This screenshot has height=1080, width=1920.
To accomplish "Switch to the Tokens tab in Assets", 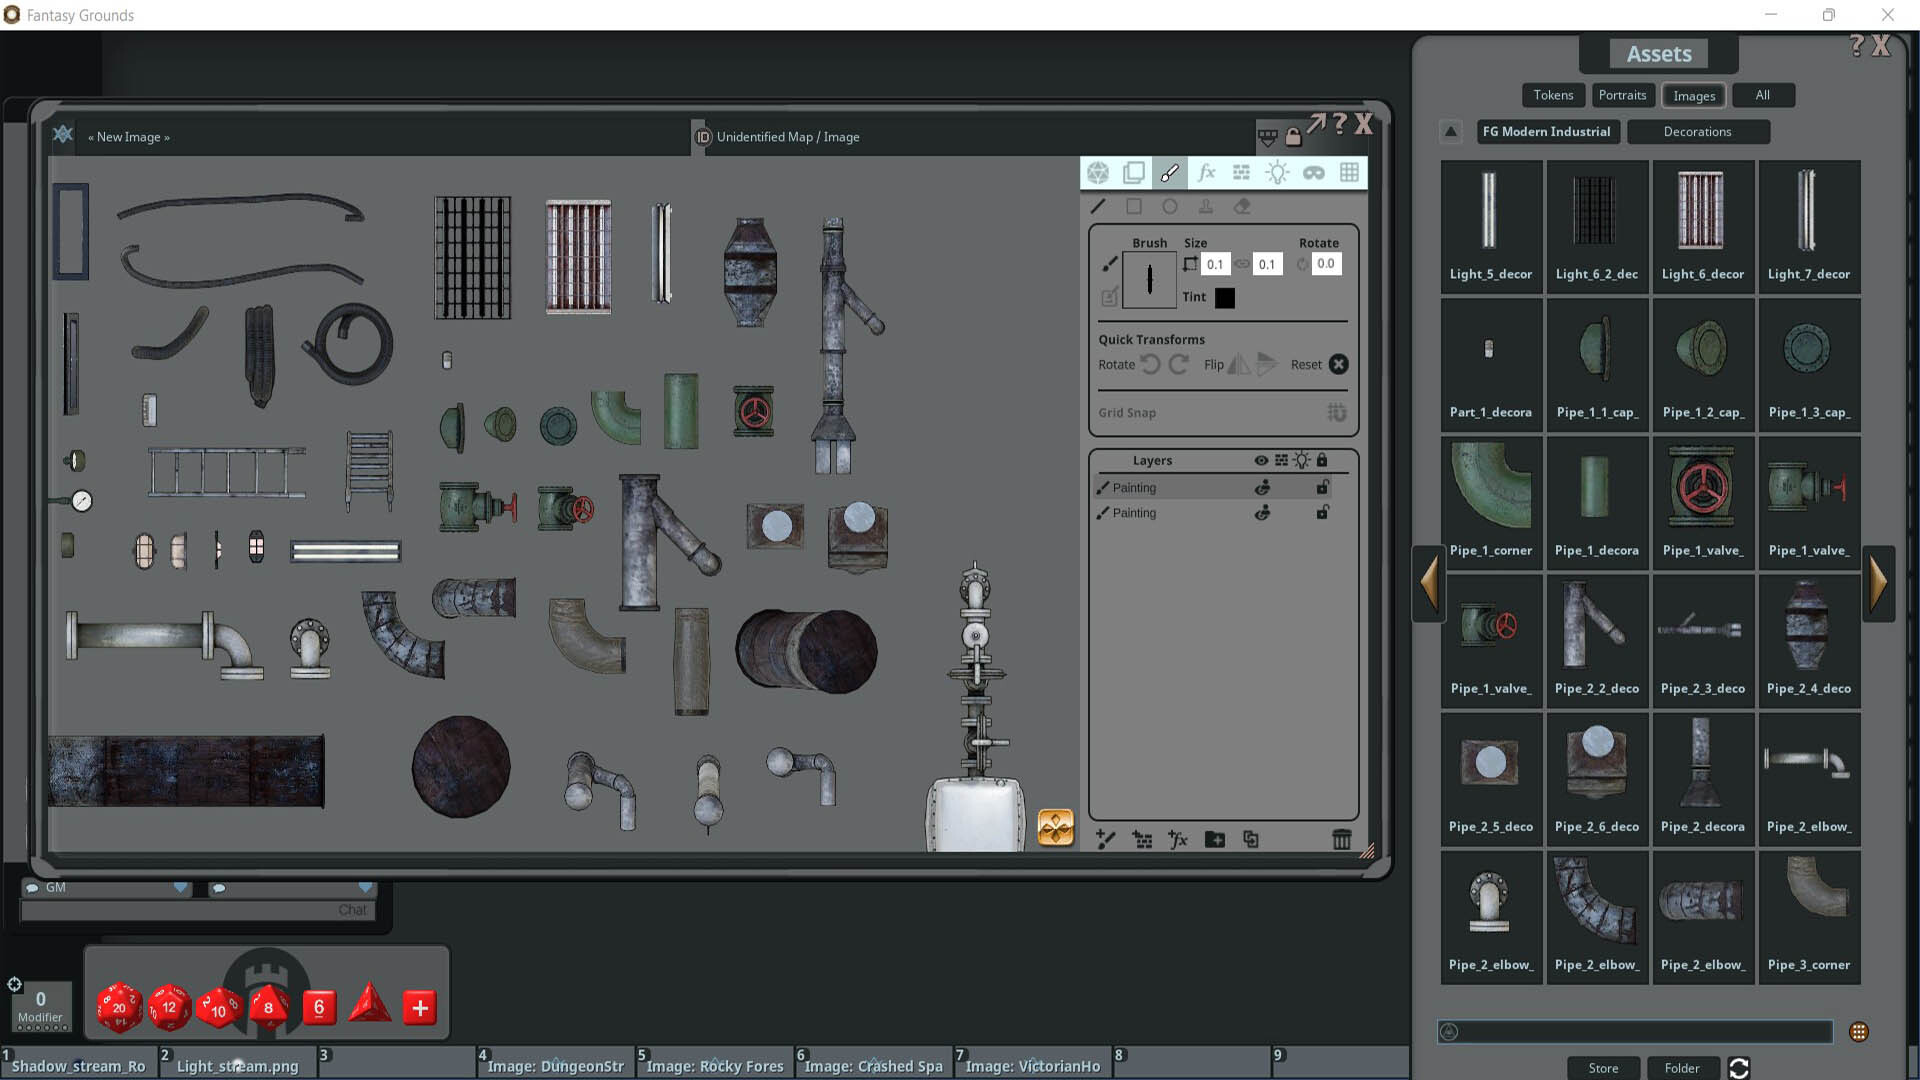I will click(1552, 95).
